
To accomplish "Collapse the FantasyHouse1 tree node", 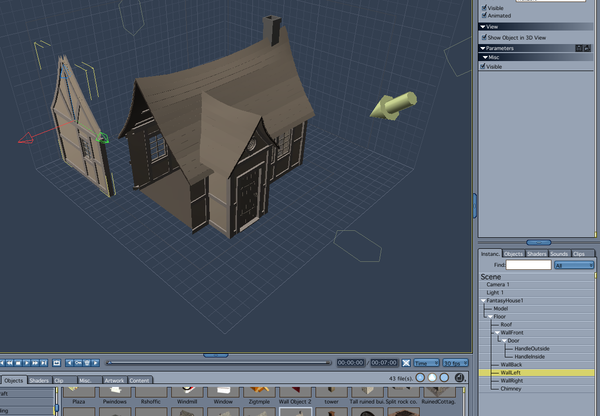I will coord(483,301).
